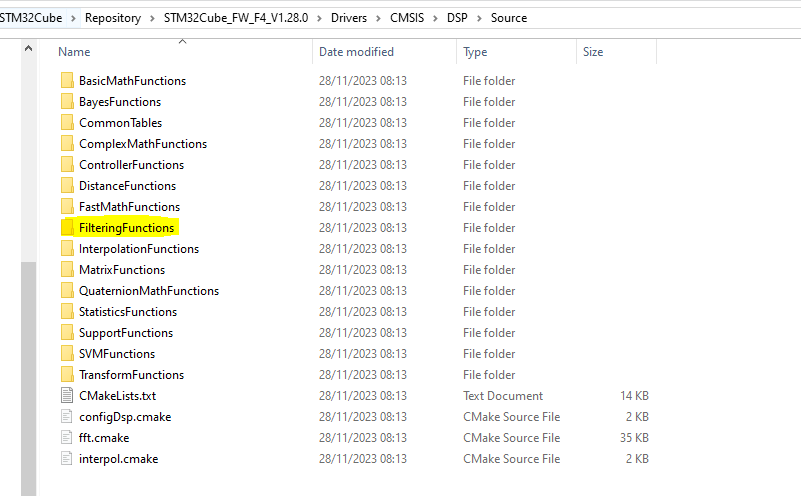Click the navigation pane scroll-up arrow

29,49
